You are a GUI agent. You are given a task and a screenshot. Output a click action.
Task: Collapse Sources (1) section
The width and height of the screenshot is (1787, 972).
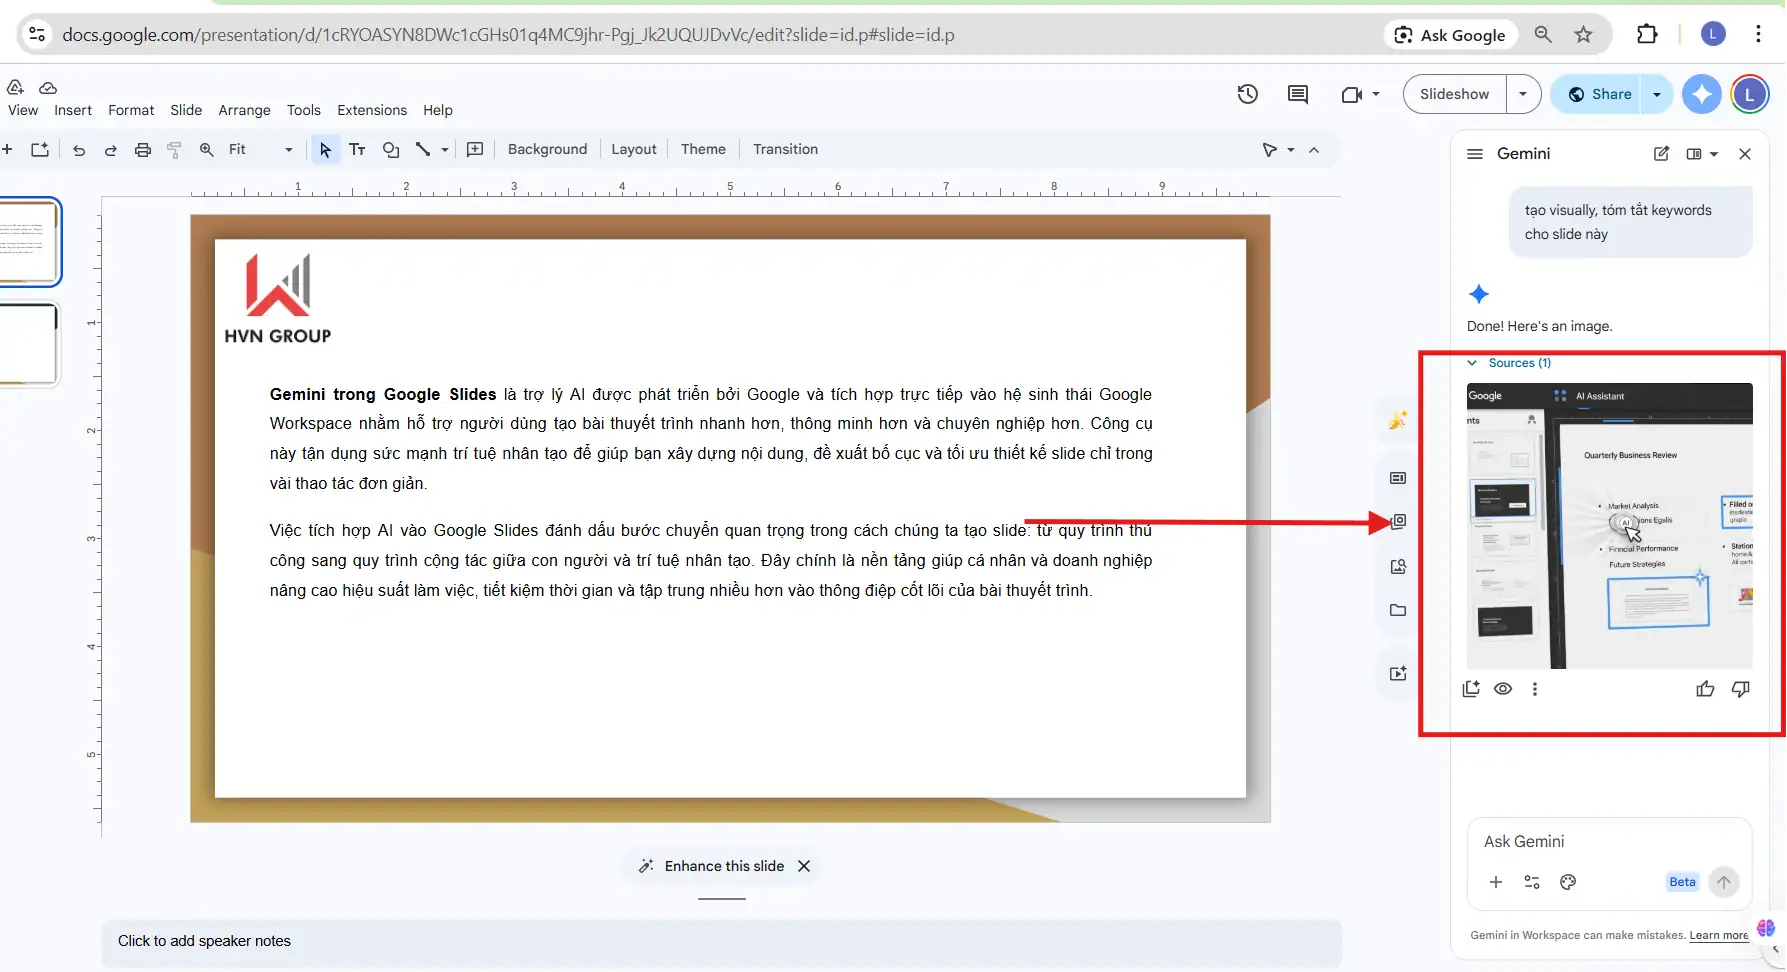point(1509,363)
